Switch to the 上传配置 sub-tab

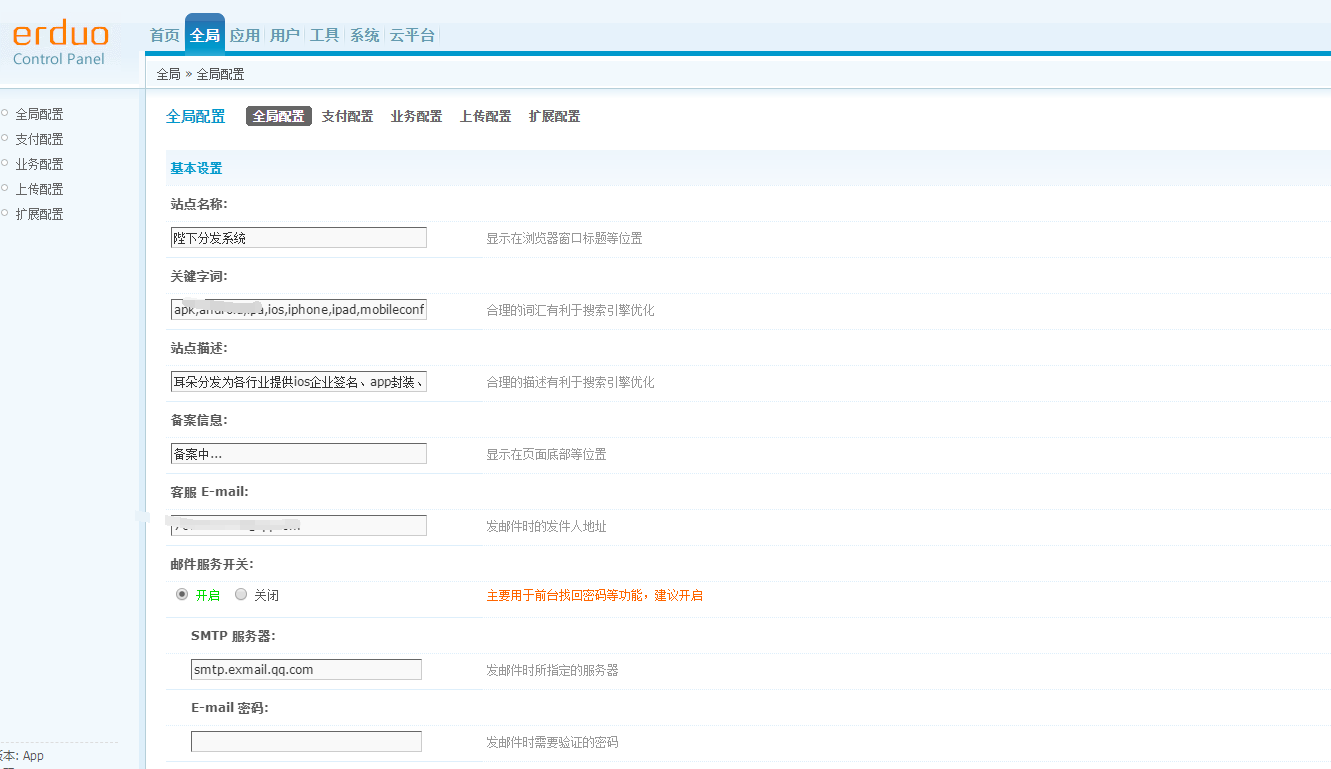(x=485, y=116)
